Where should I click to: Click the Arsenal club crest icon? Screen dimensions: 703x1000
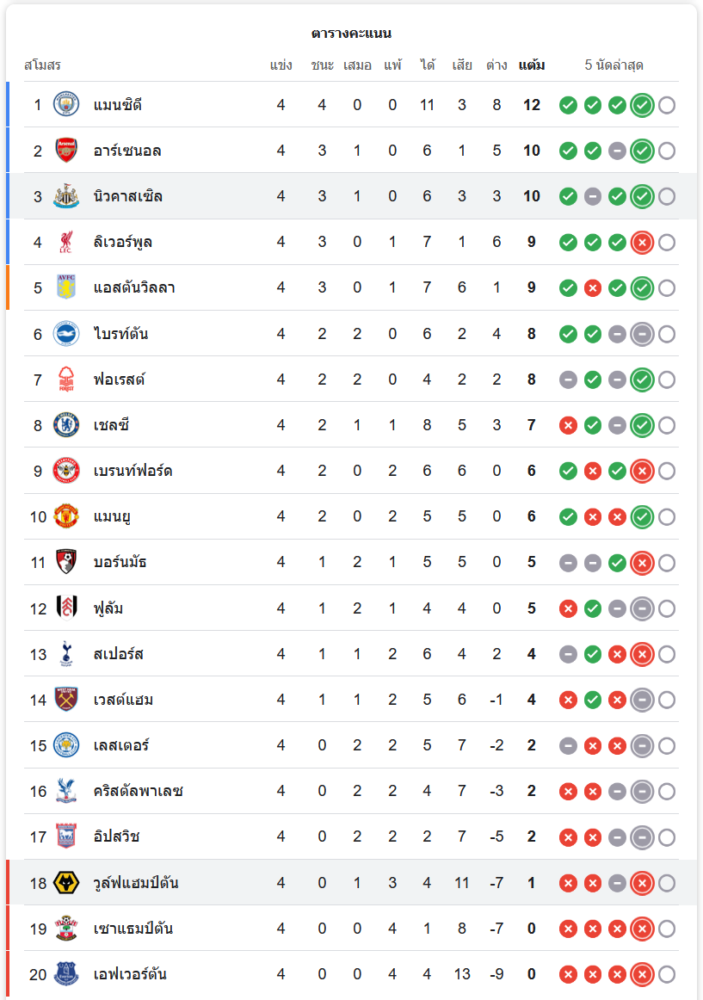[x=66, y=151]
